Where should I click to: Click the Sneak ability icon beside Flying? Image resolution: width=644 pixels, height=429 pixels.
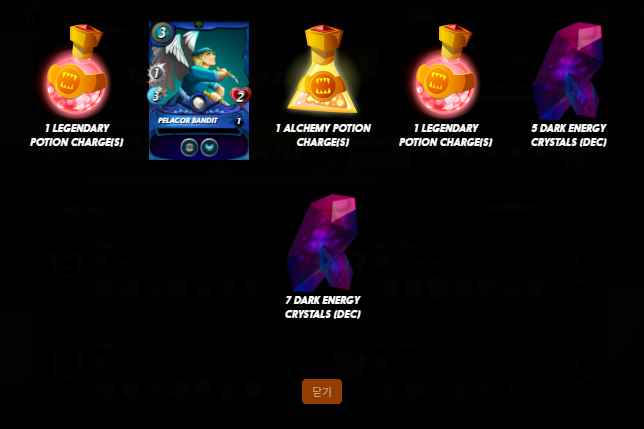click(189, 147)
